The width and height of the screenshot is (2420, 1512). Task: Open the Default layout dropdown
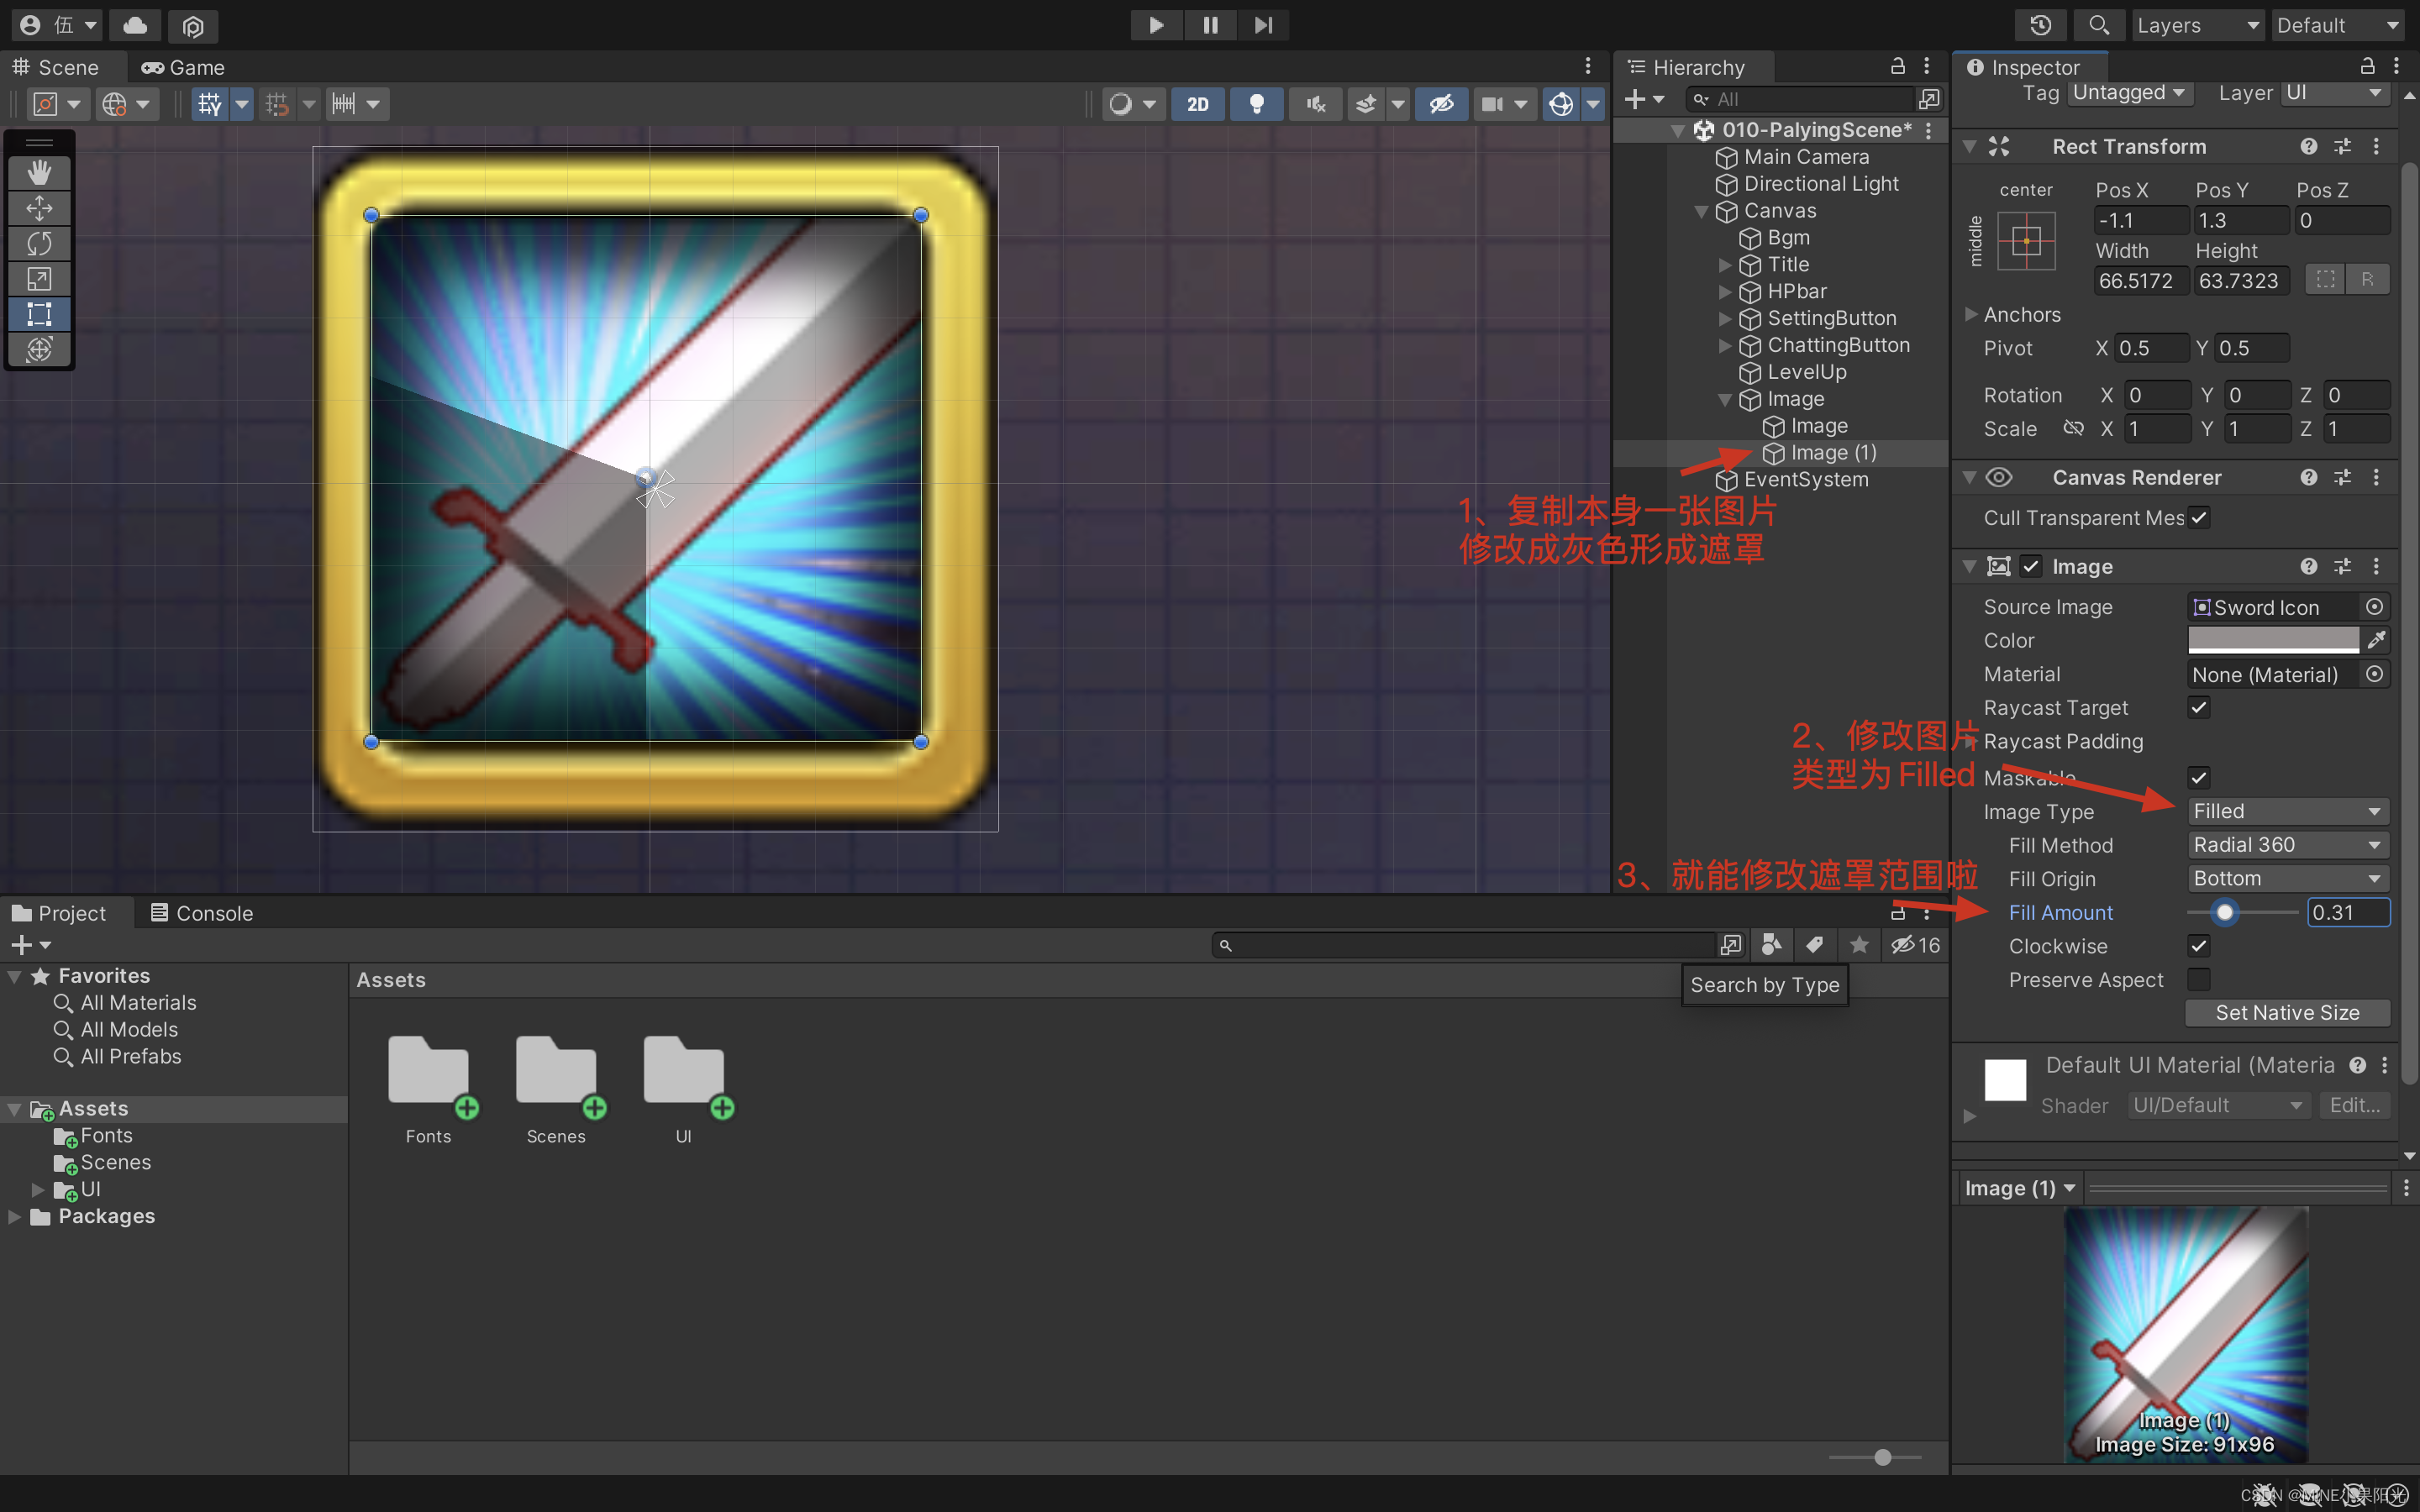(2337, 25)
